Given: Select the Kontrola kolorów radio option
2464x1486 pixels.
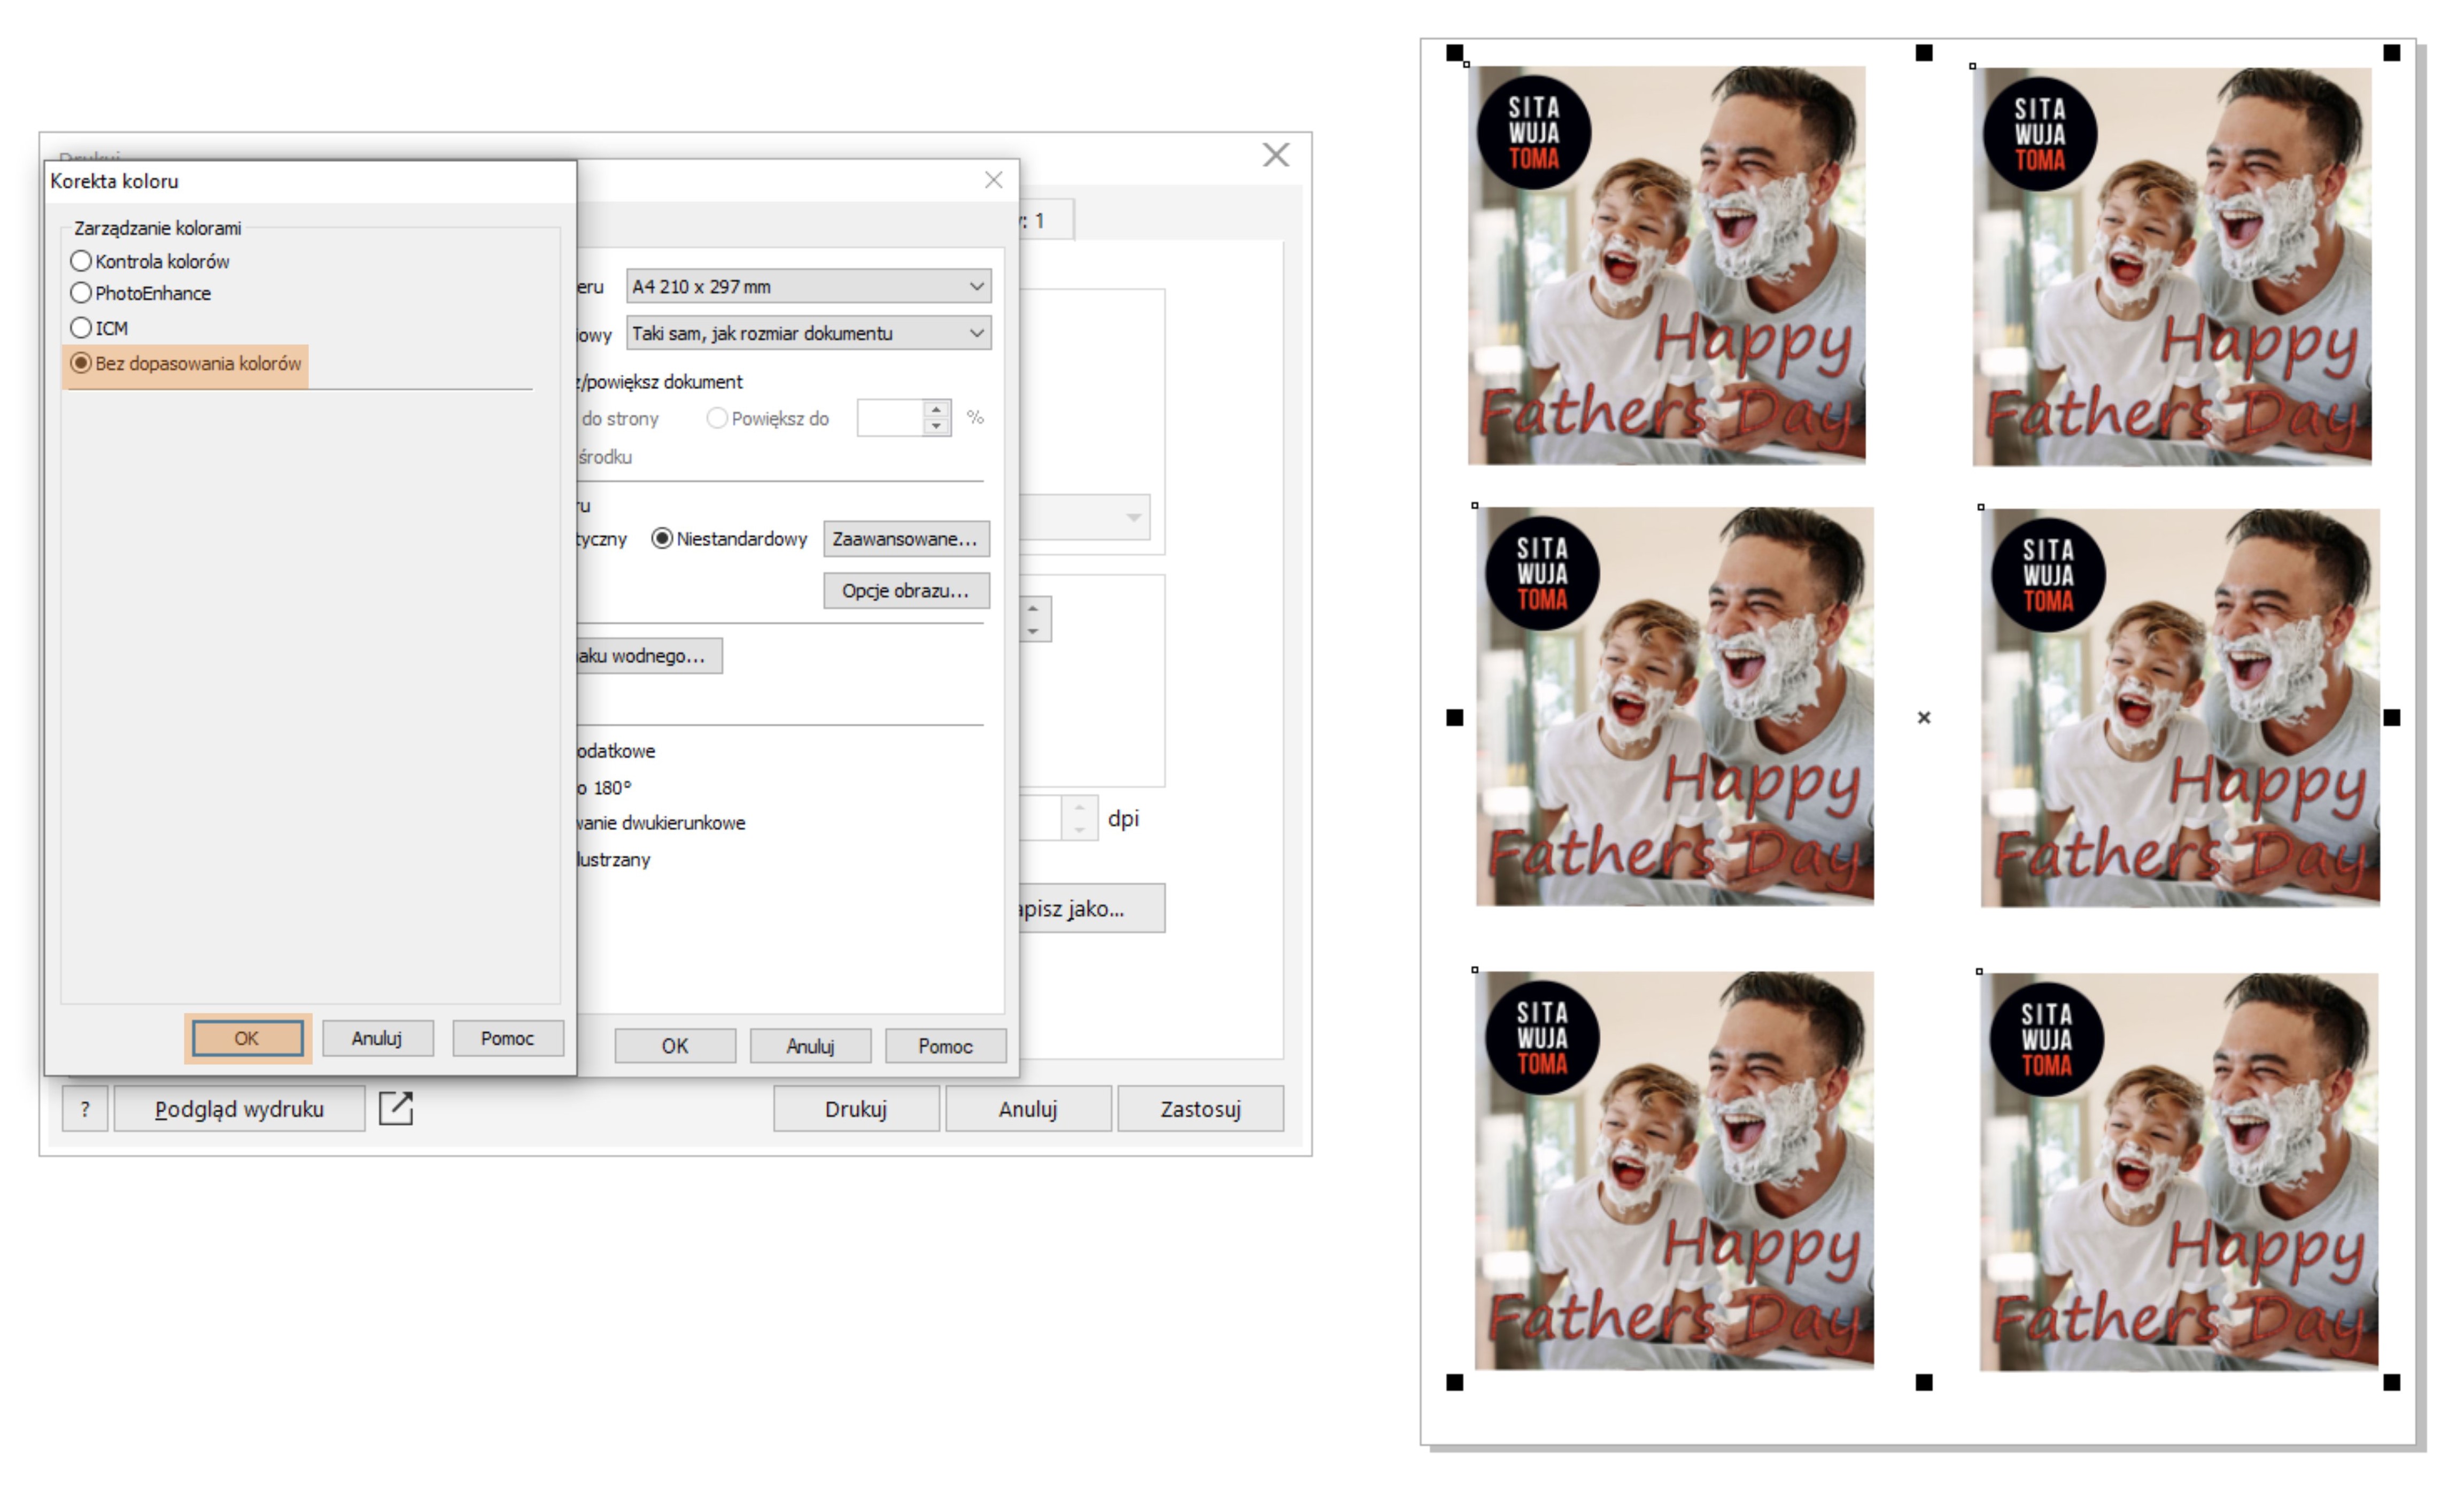Looking at the screenshot, I should 81,261.
